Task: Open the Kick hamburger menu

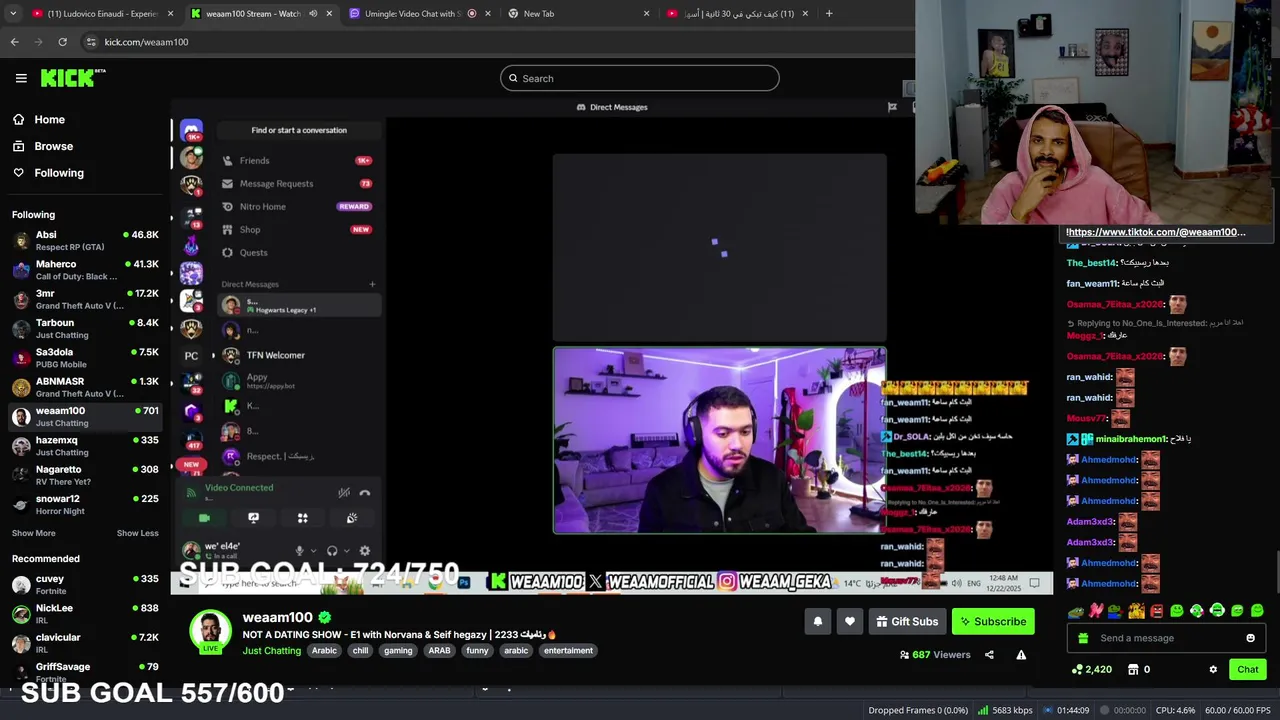Action: tap(21, 78)
